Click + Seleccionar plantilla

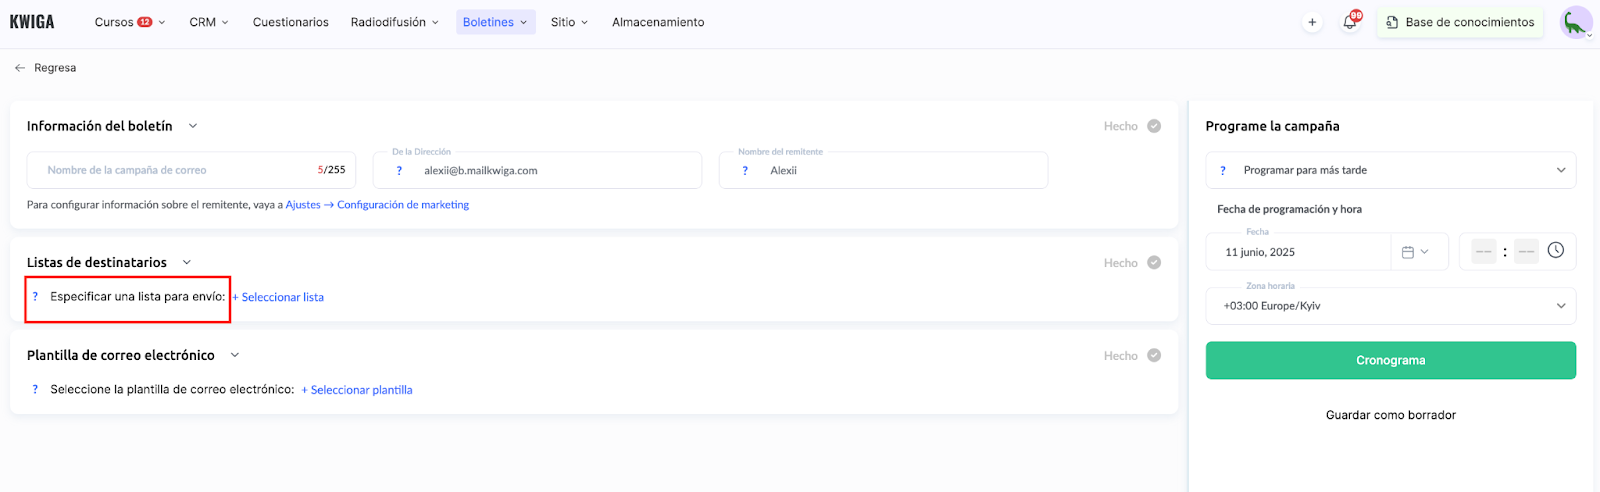pos(357,390)
